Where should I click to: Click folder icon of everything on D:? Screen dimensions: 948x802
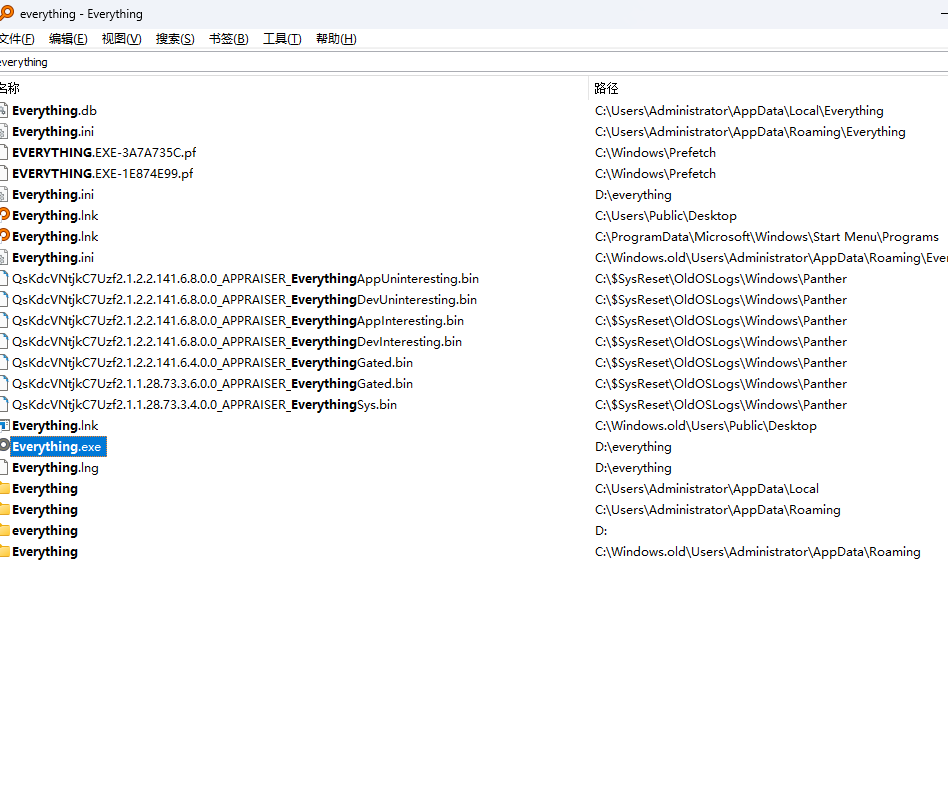tap(4, 531)
